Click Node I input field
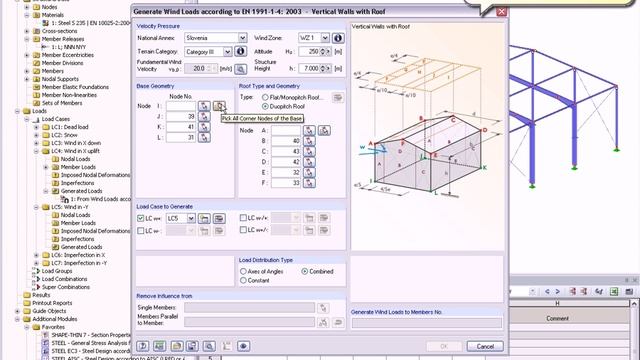Viewport: 640px width, 360px height. 181,106
